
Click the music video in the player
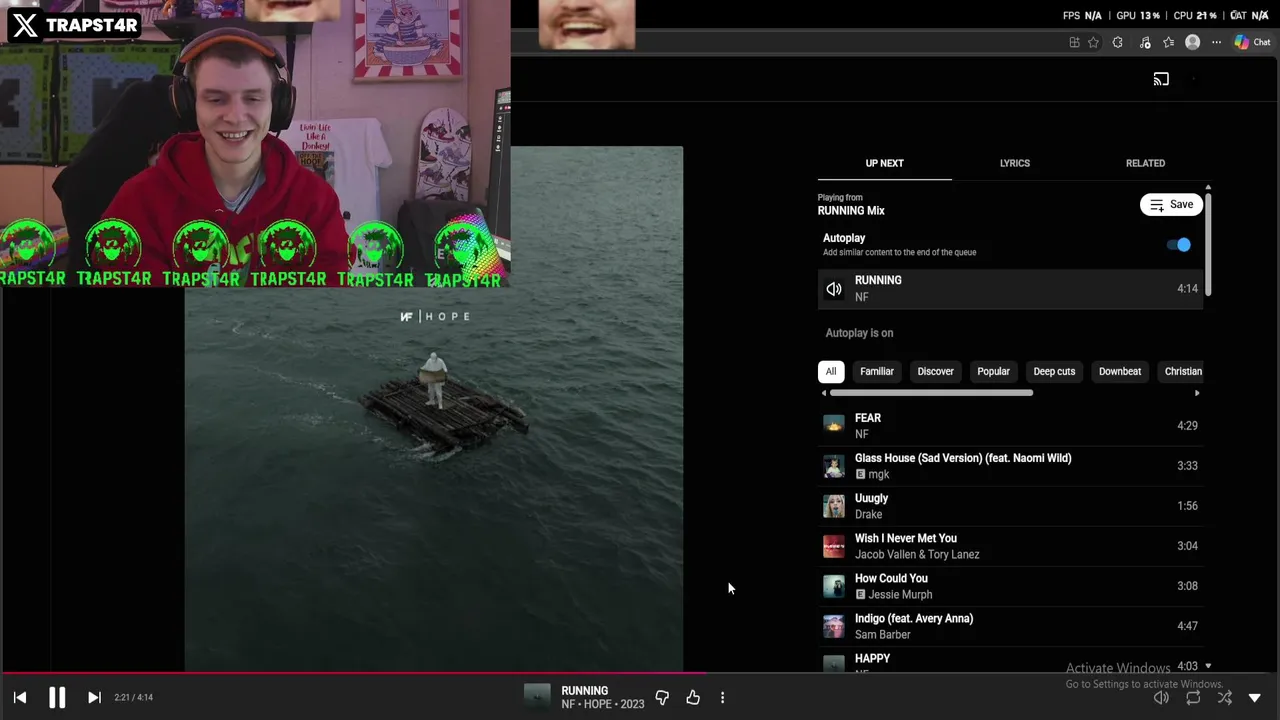(434, 410)
